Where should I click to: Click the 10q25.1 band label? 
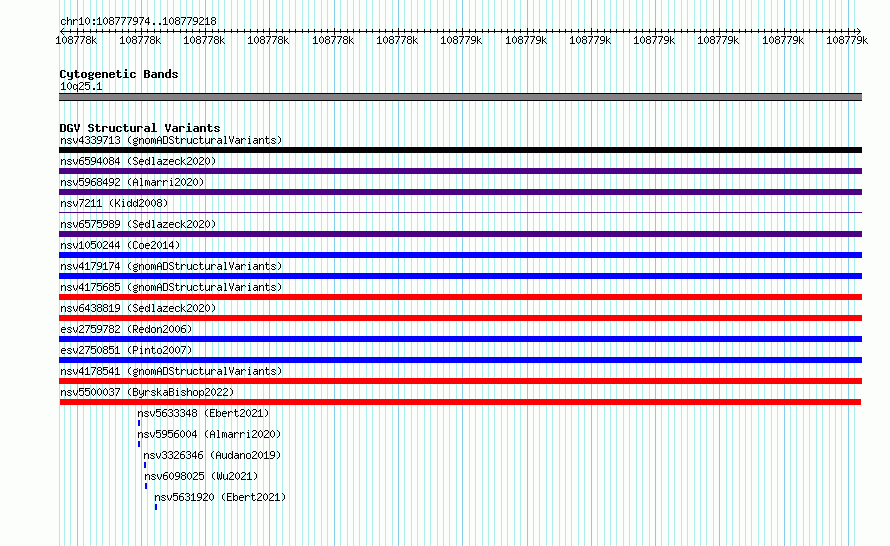tap(81, 86)
